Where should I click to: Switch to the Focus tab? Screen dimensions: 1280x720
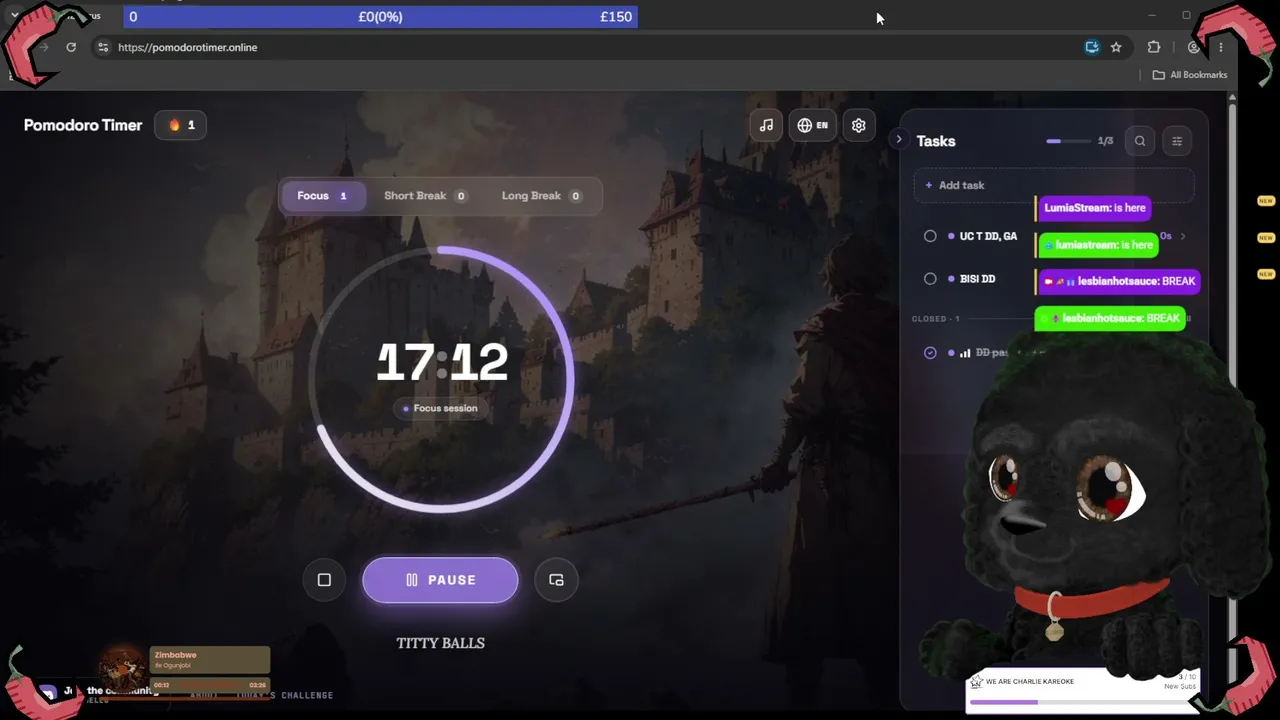coord(322,196)
